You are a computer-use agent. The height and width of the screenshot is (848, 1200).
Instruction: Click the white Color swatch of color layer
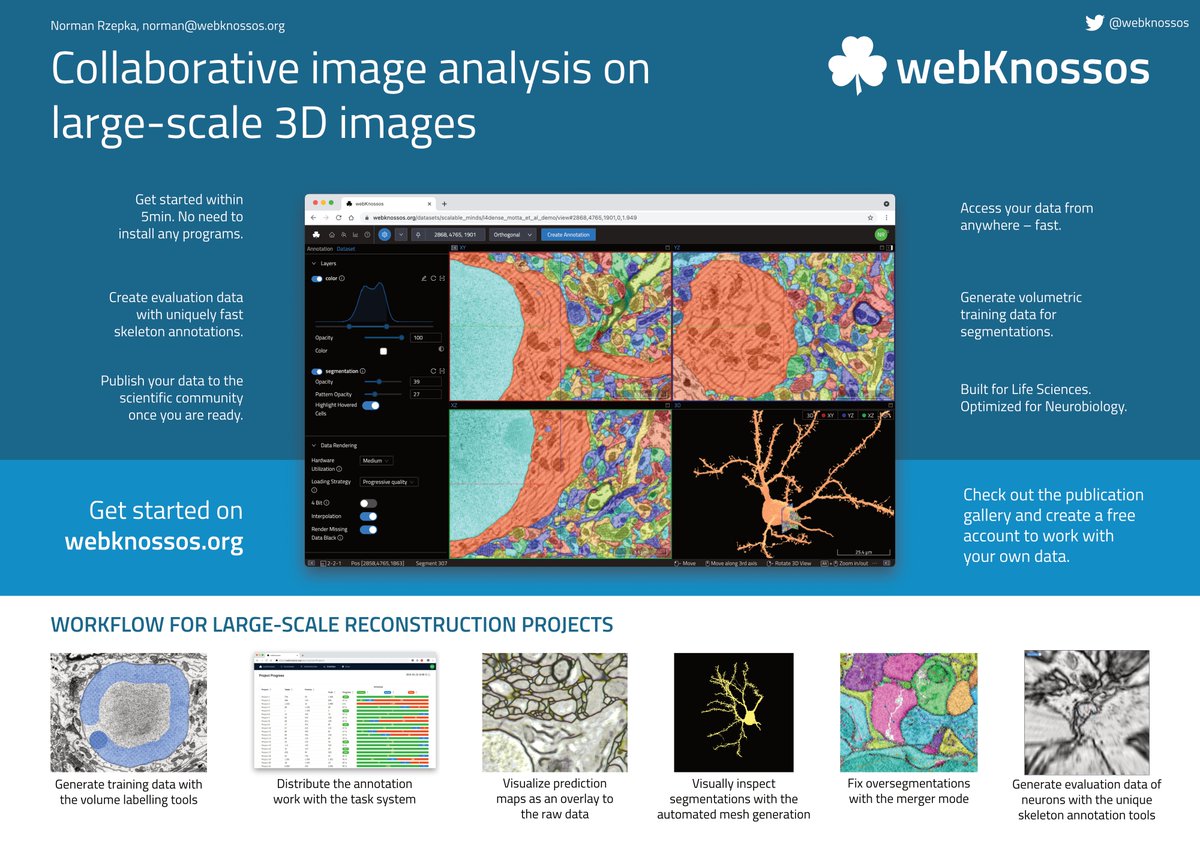pyautogui.click(x=383, y=351)
